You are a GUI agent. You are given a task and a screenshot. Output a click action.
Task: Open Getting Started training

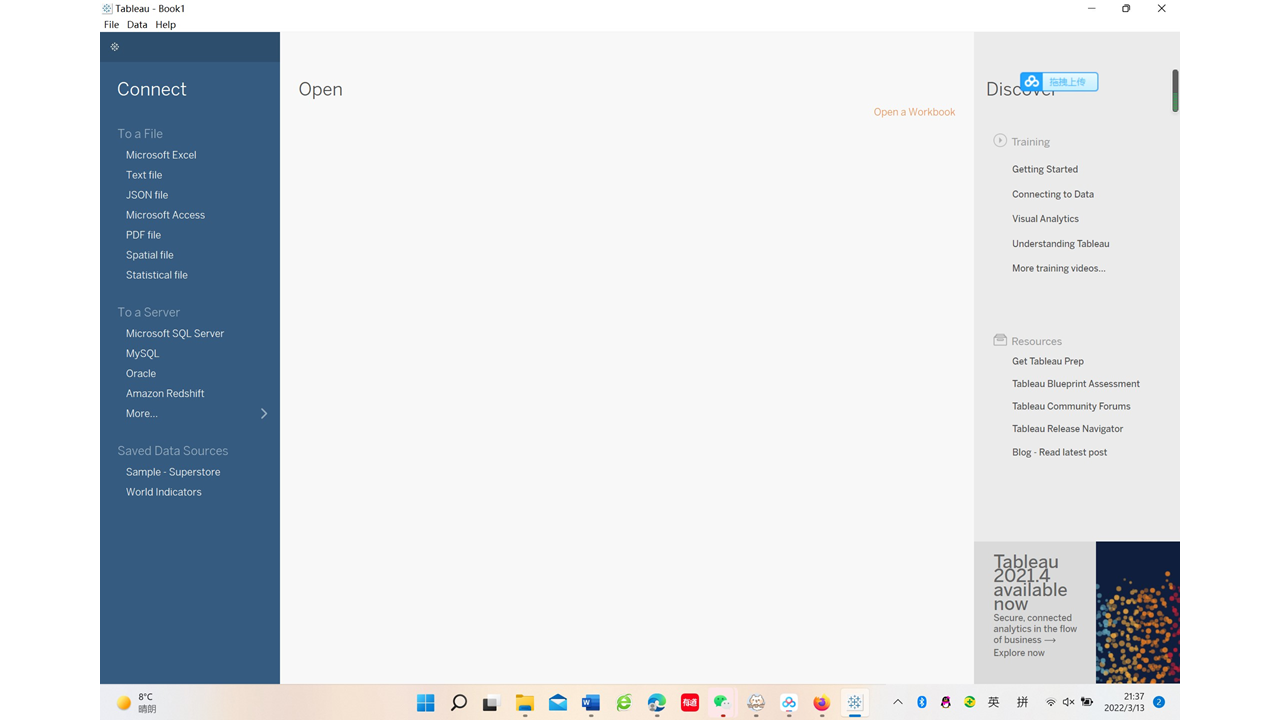click(1045, 169)
